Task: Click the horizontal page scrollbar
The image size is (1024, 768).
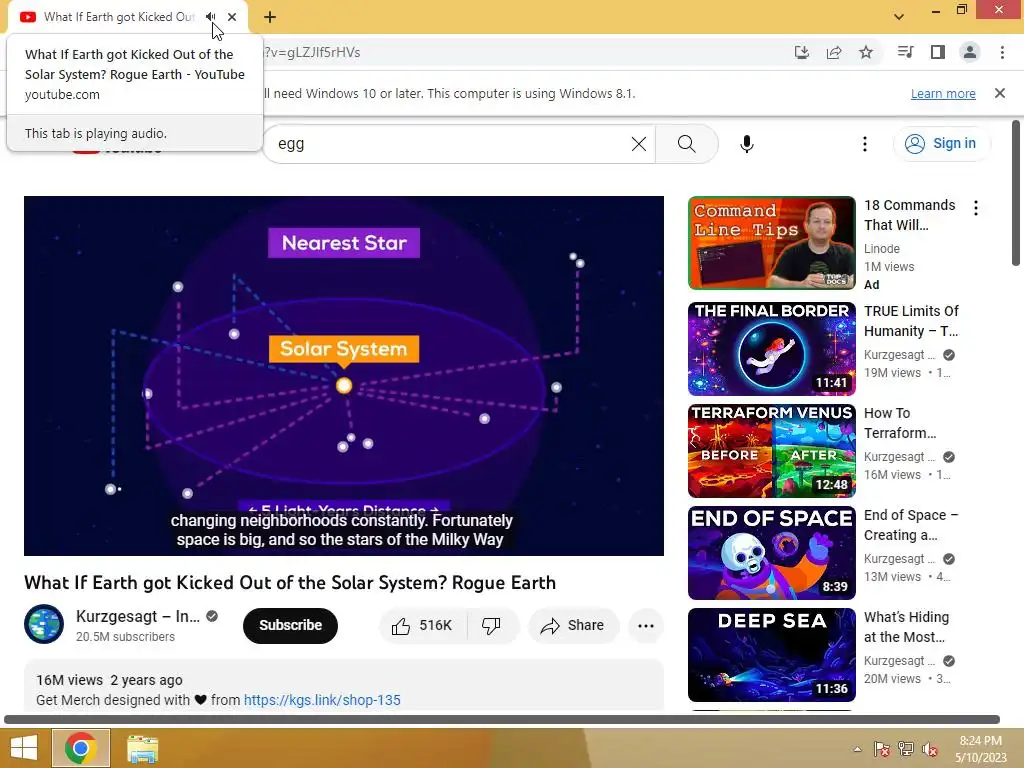Action: tap(502, 720)
